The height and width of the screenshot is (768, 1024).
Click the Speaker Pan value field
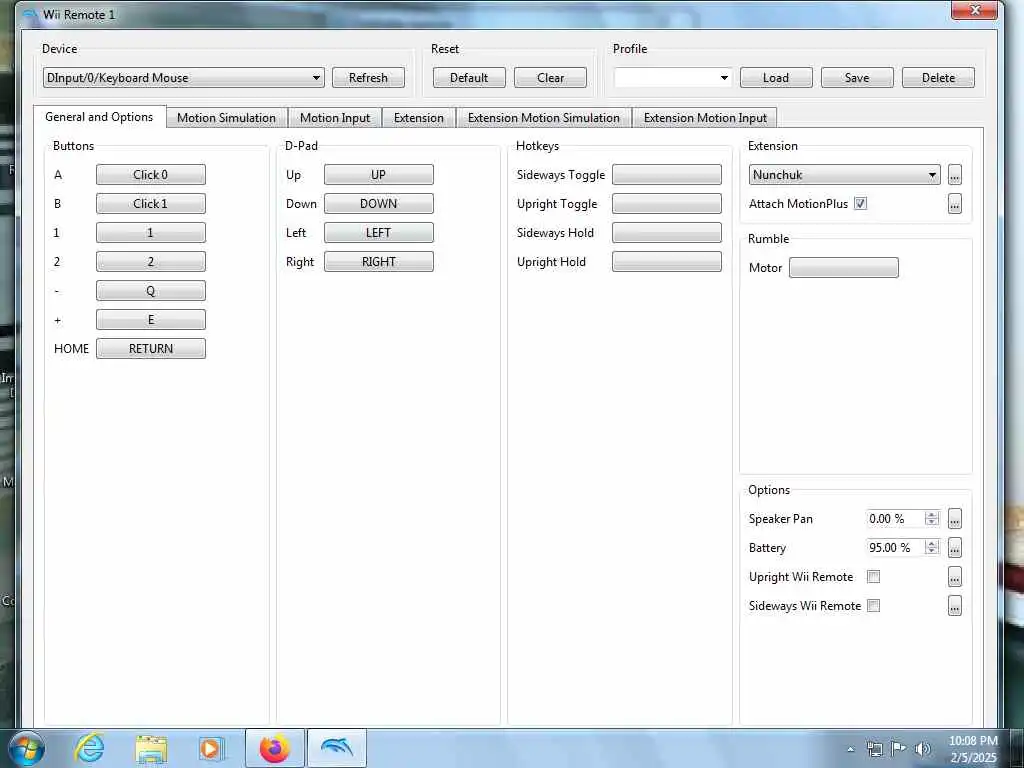tap(895, 519)
